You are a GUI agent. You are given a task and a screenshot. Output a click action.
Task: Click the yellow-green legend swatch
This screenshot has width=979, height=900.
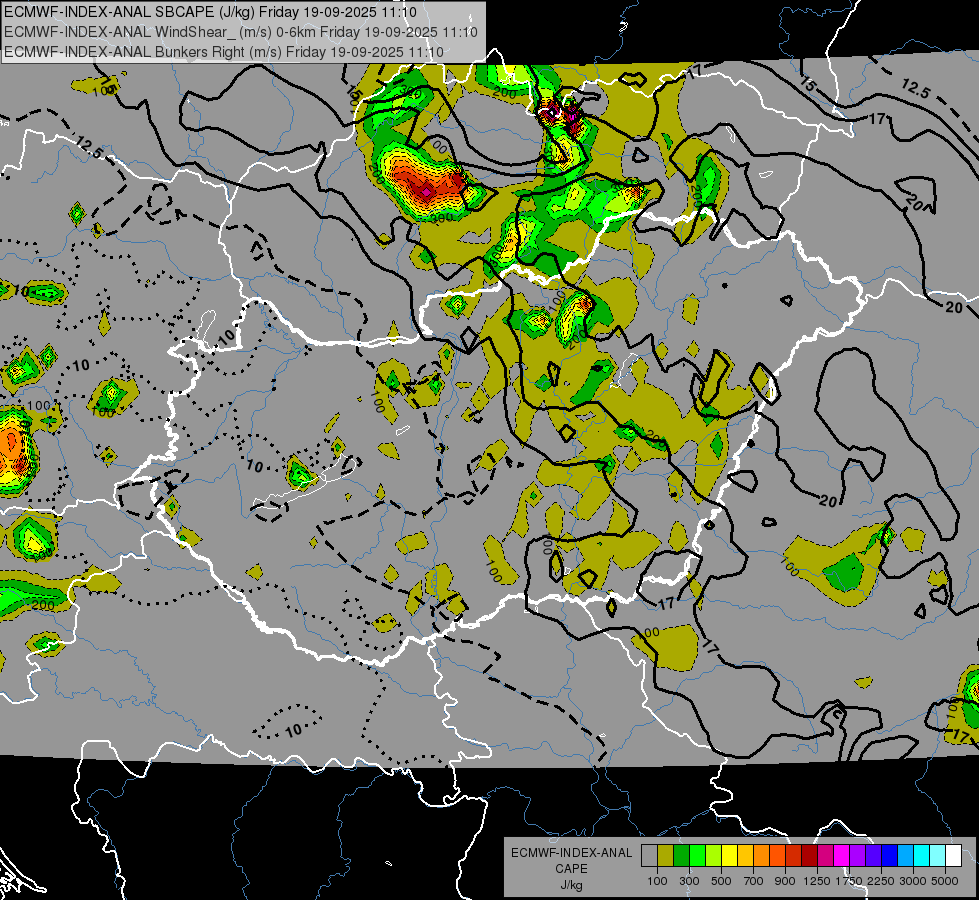pos(714,856)
